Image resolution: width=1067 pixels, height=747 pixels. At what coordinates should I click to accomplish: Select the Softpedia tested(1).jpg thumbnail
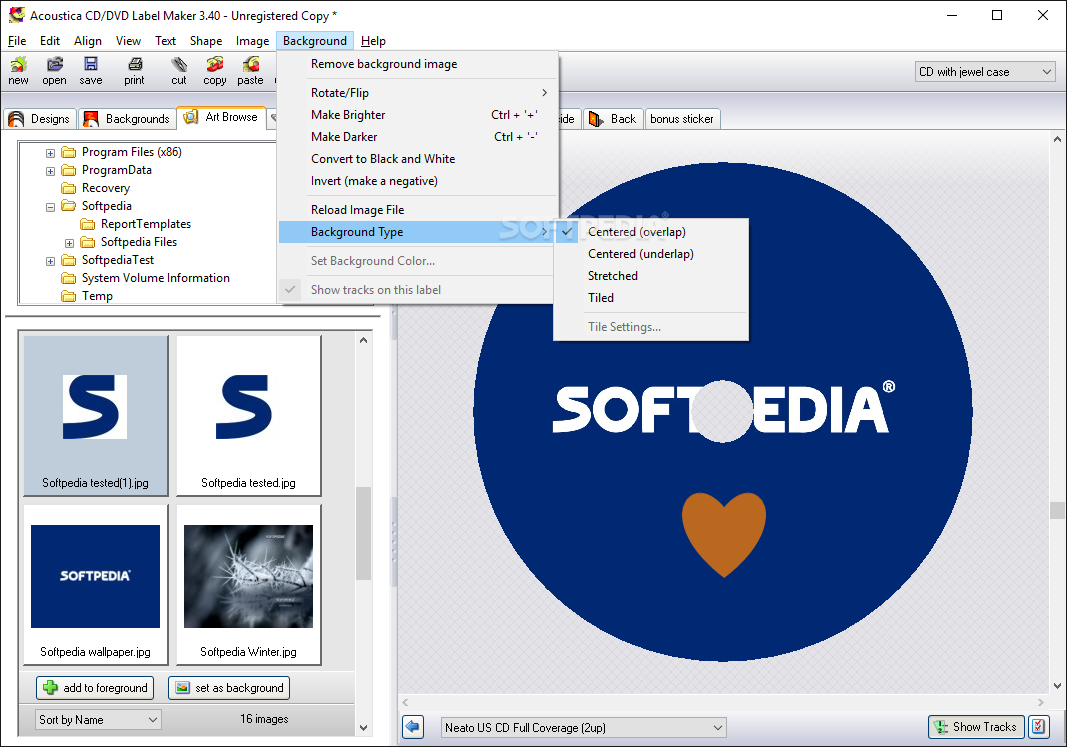95,414
